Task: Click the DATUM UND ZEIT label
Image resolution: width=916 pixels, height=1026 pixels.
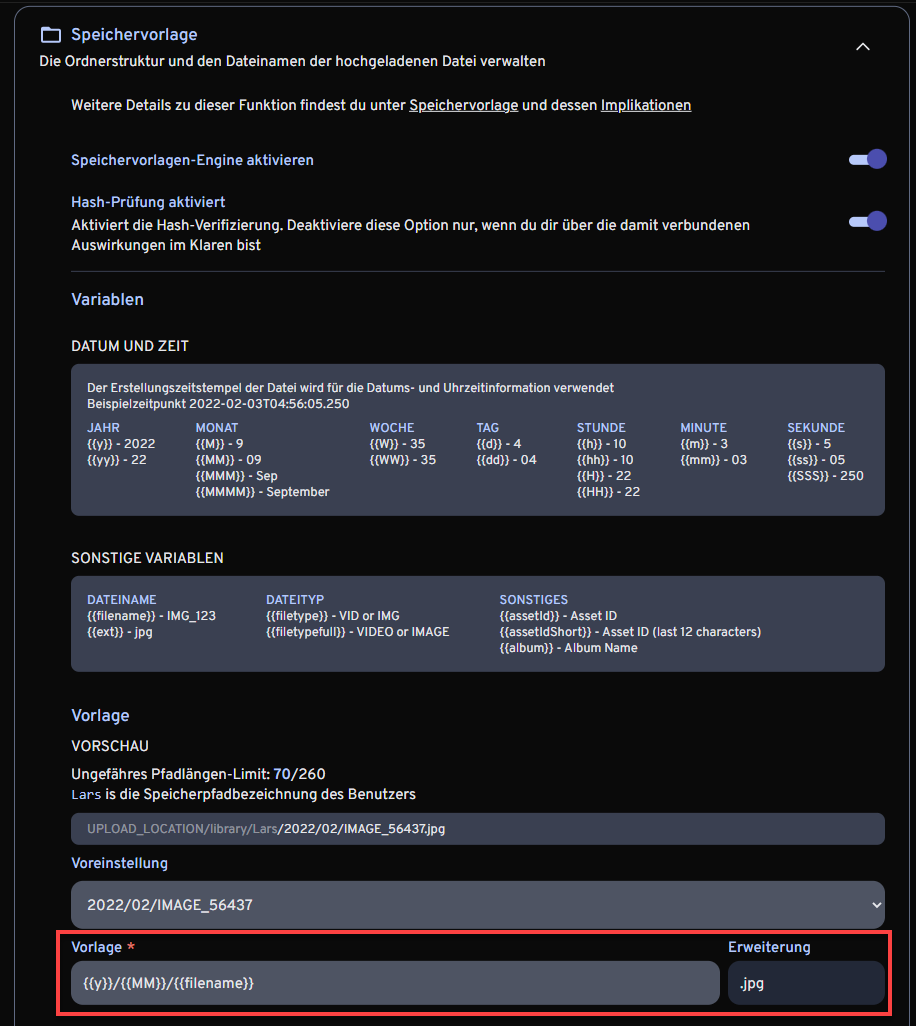Action: [x=130, y=346]
